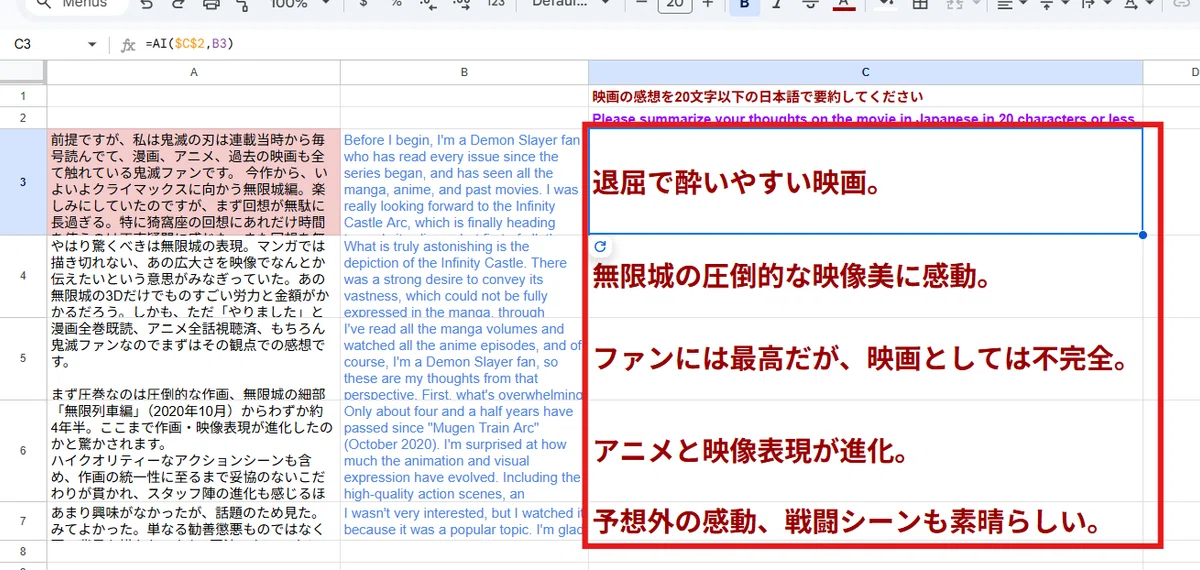Increase font size with plus button

pyautogui.click(x=708, y=4)
